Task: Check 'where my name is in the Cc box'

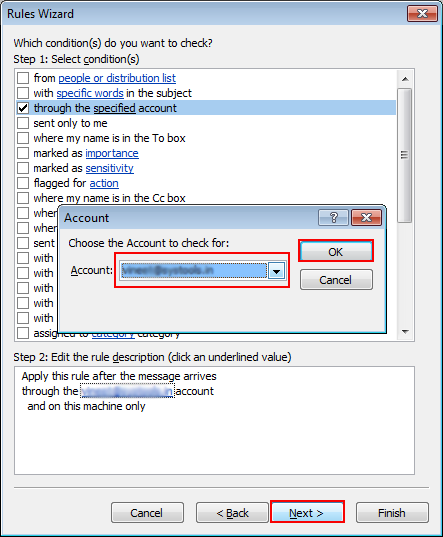Action: pyautogui.click(x=23, y=198)
